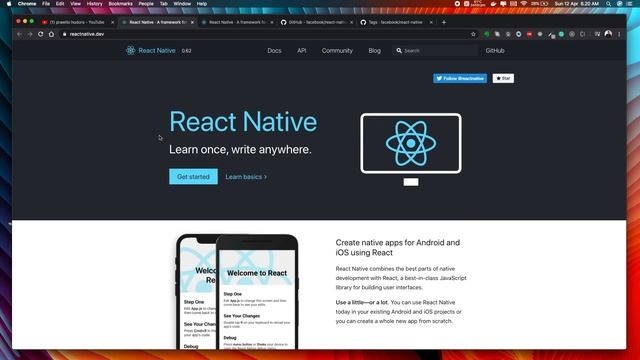Image resolution: width=640 pixels, height=360 pixels.
Task: Focus the site Search field
Action: coord(435,51)
